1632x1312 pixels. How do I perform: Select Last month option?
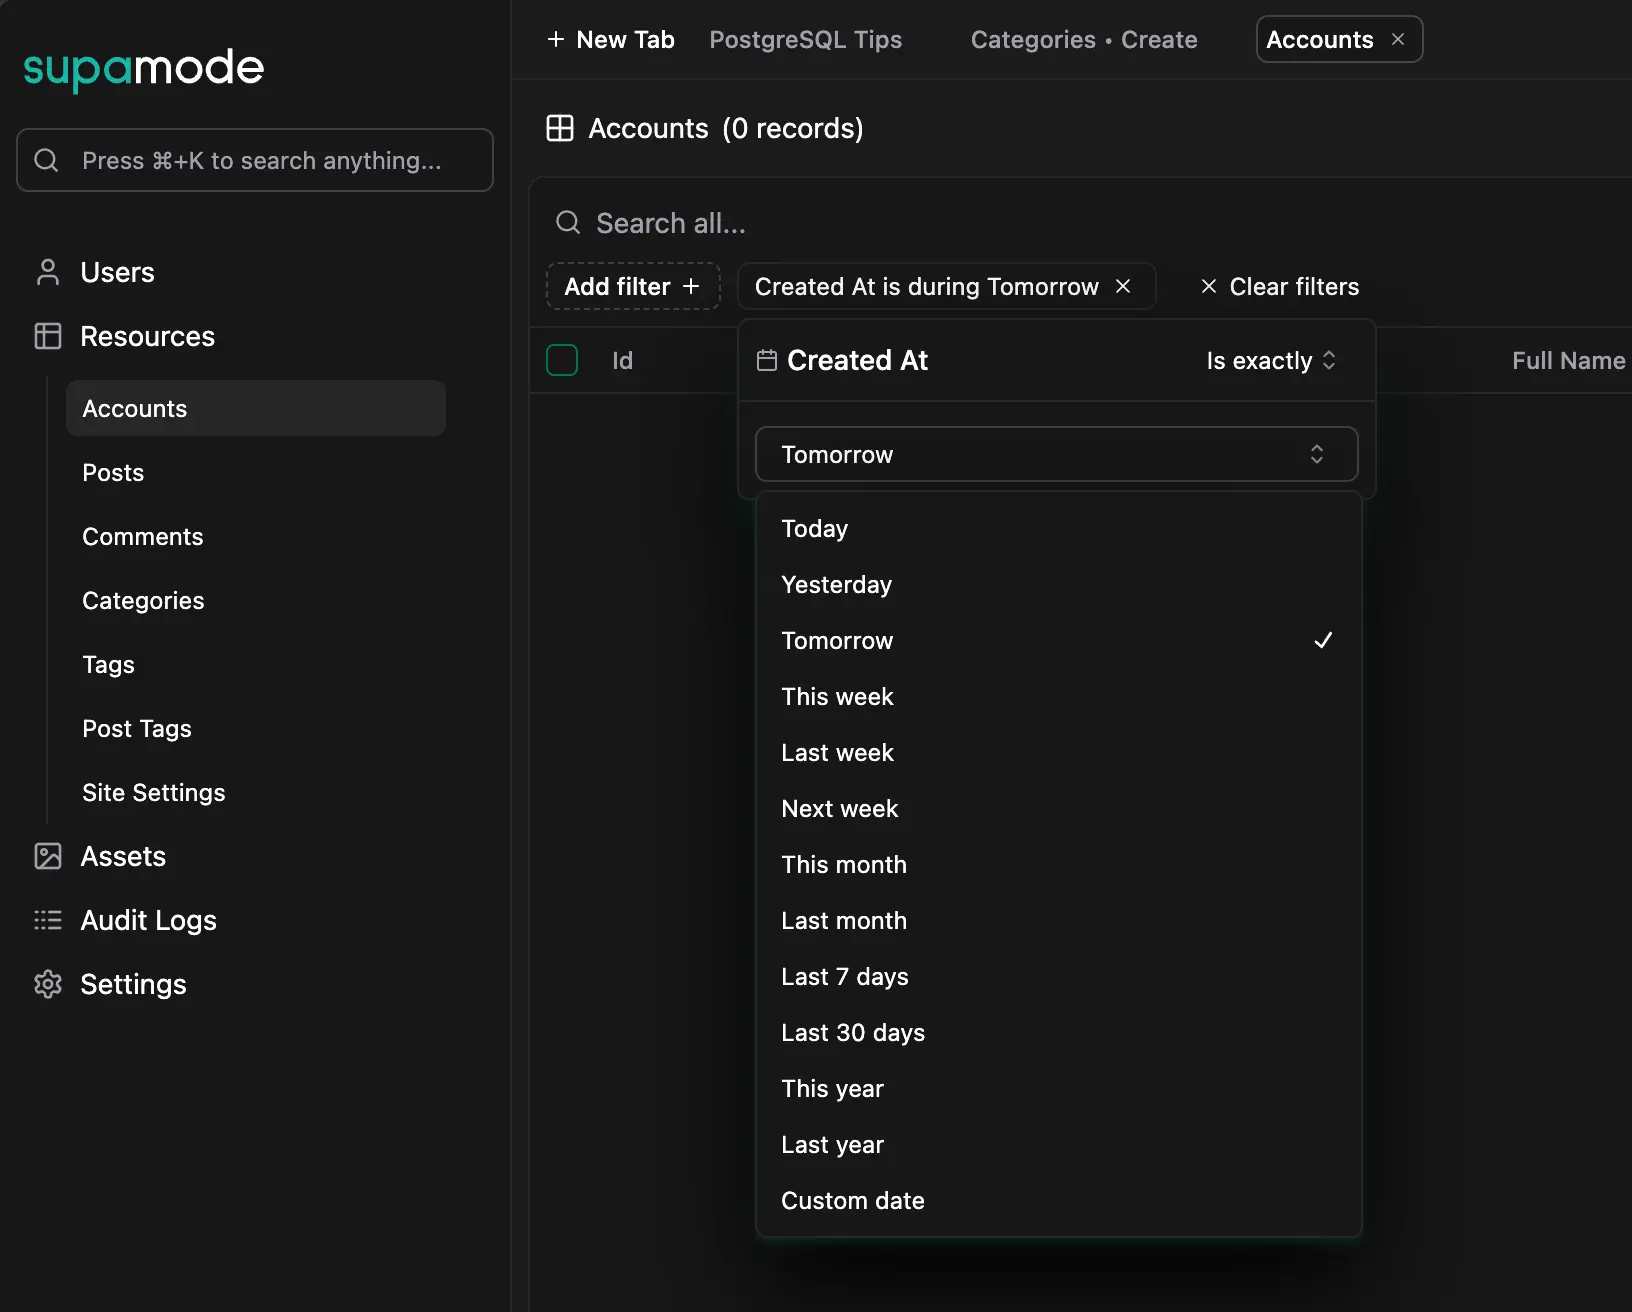point(1058,920)
